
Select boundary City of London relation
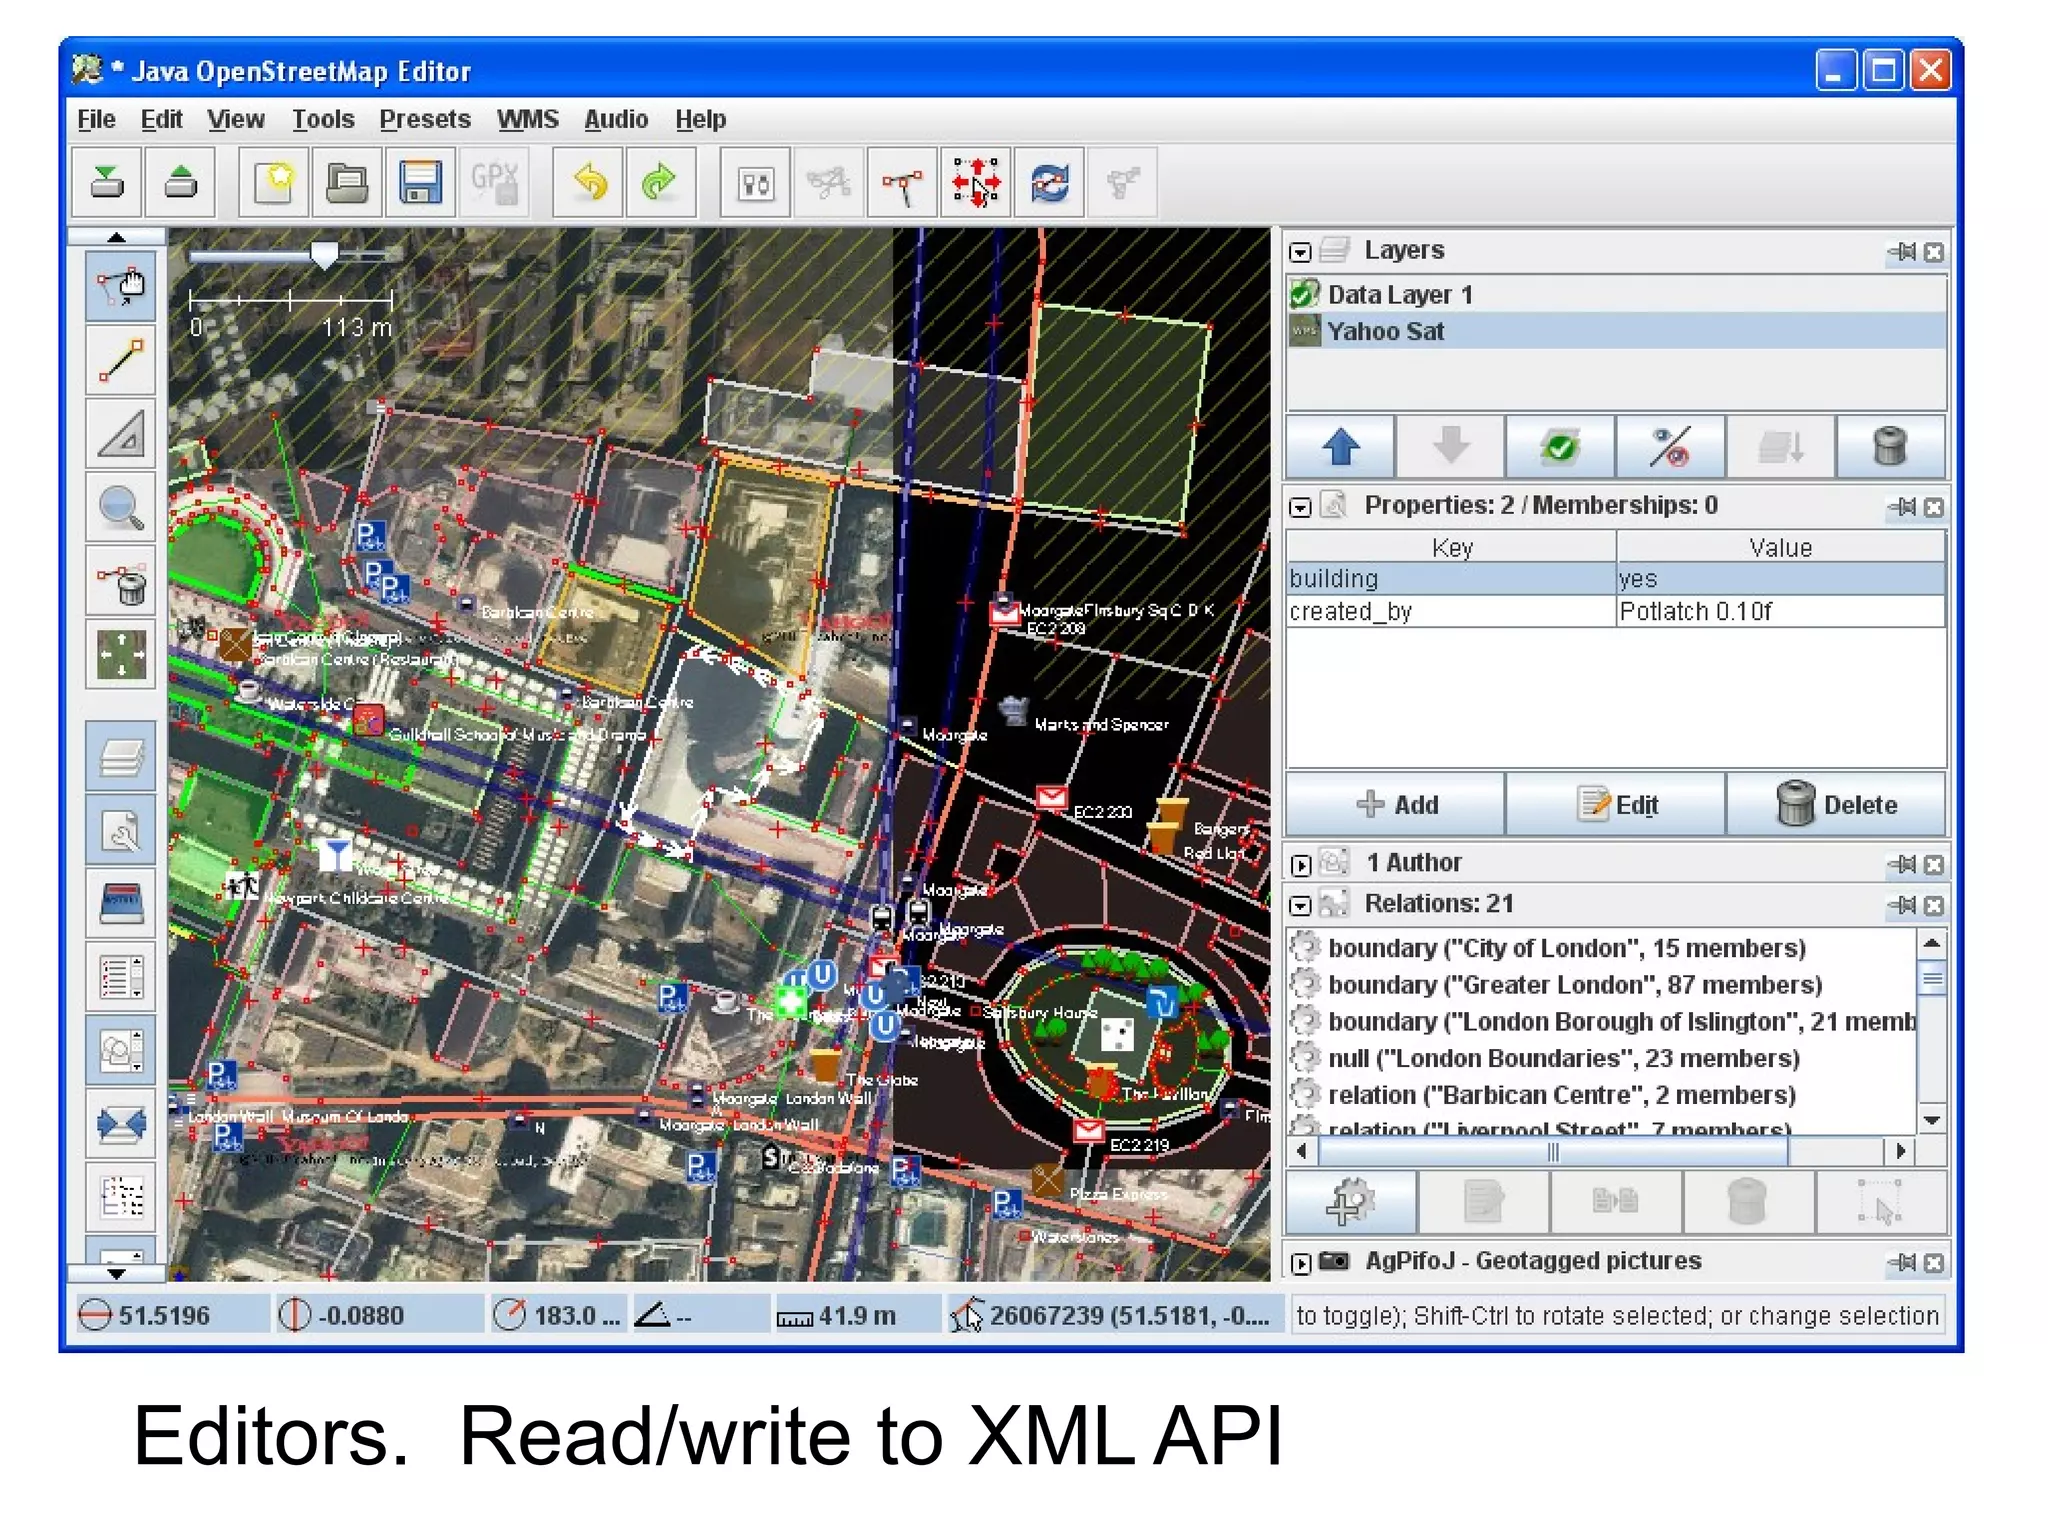(1602, 948)
